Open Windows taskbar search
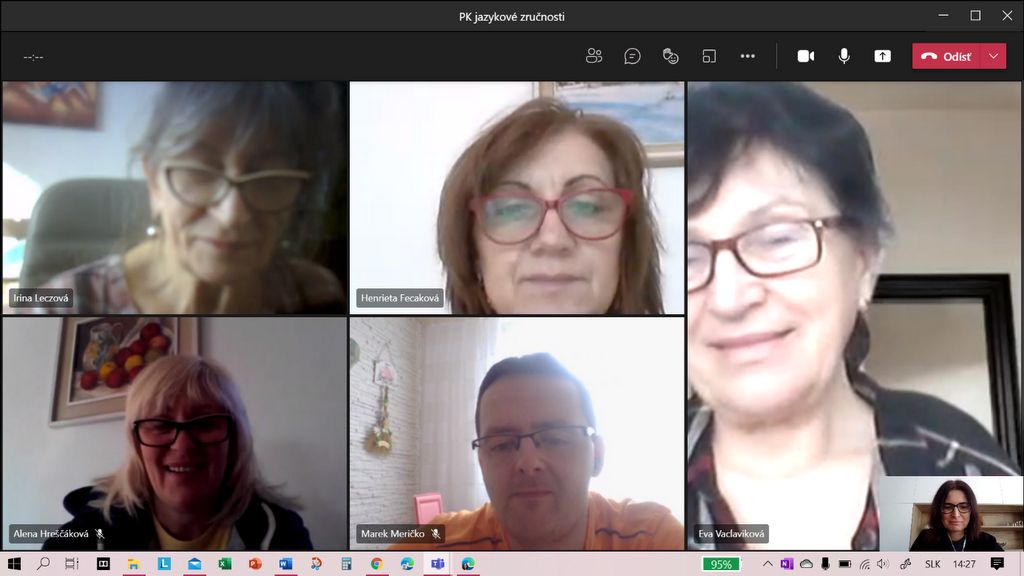The height and width of the screenshot is (576, 1024). point(43,564)
